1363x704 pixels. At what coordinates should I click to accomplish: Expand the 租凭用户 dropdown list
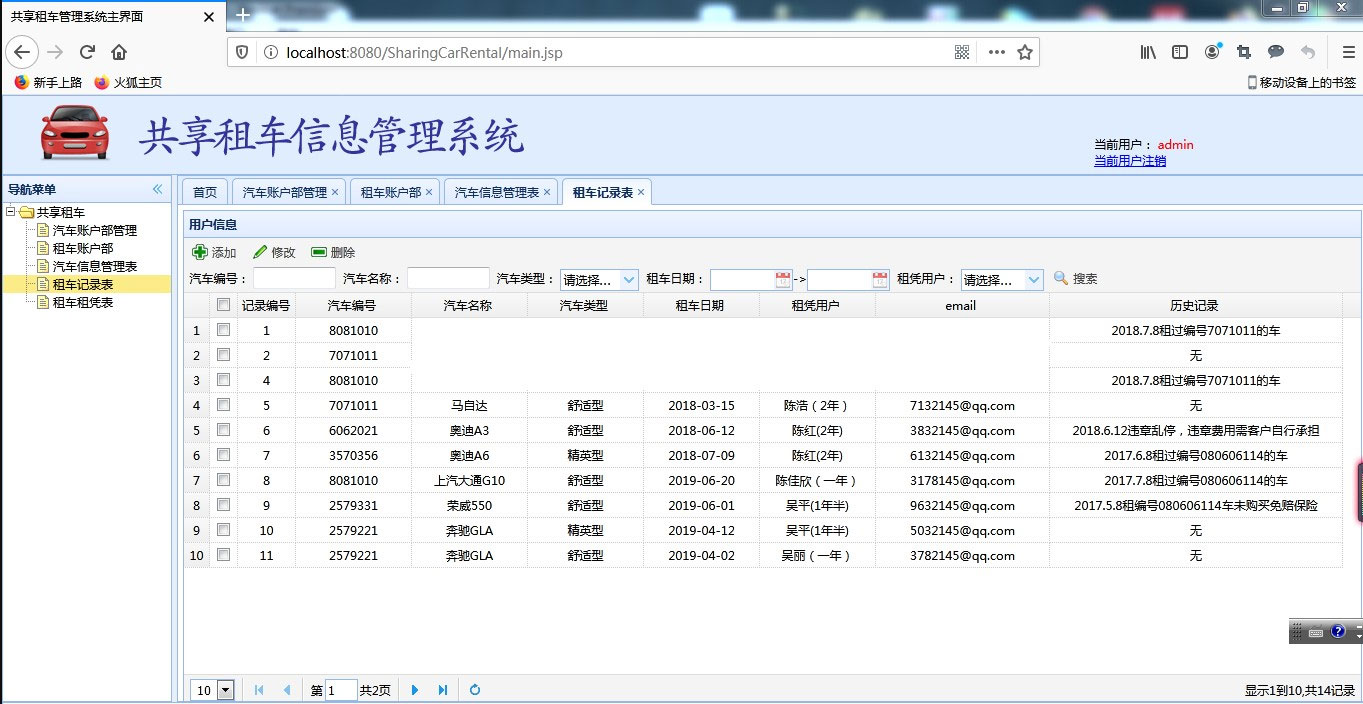pos(1001,279)
